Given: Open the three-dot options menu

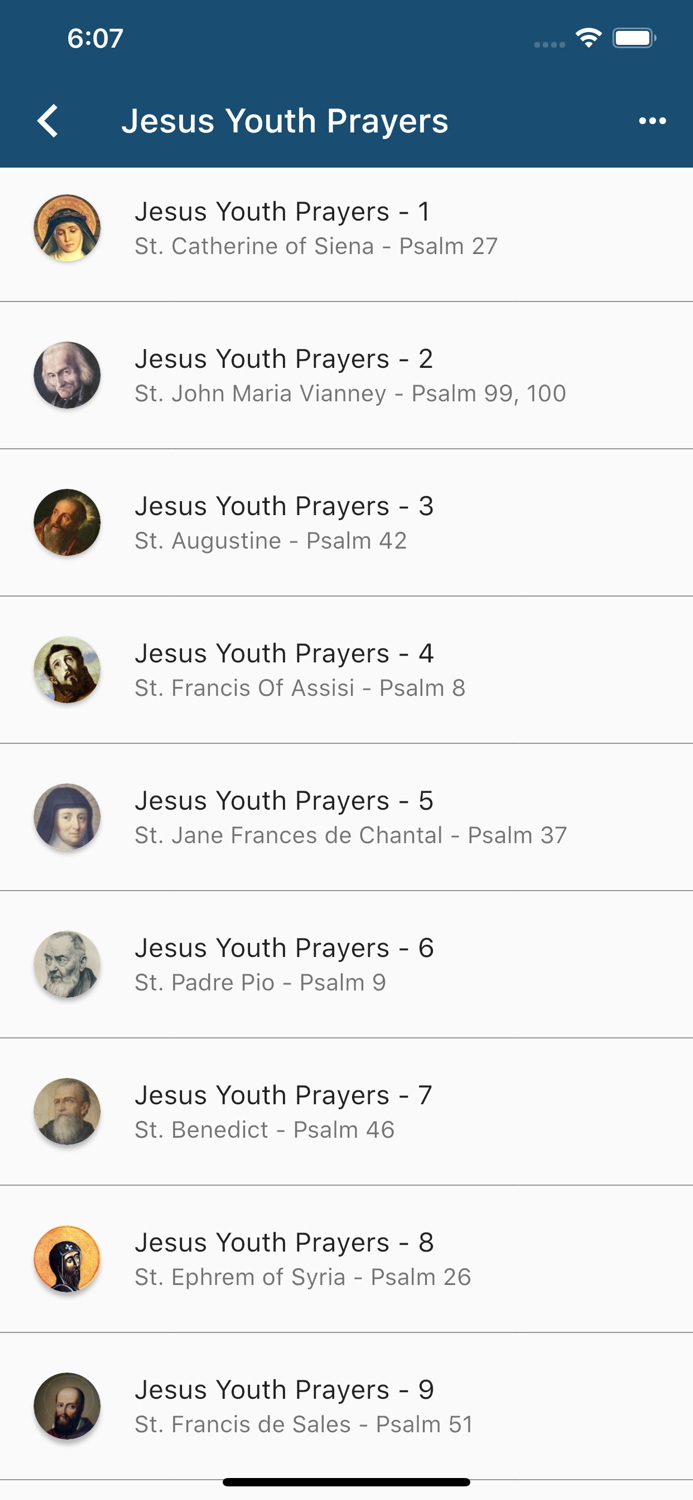Looking at the screenshot, I should point(652,120).
